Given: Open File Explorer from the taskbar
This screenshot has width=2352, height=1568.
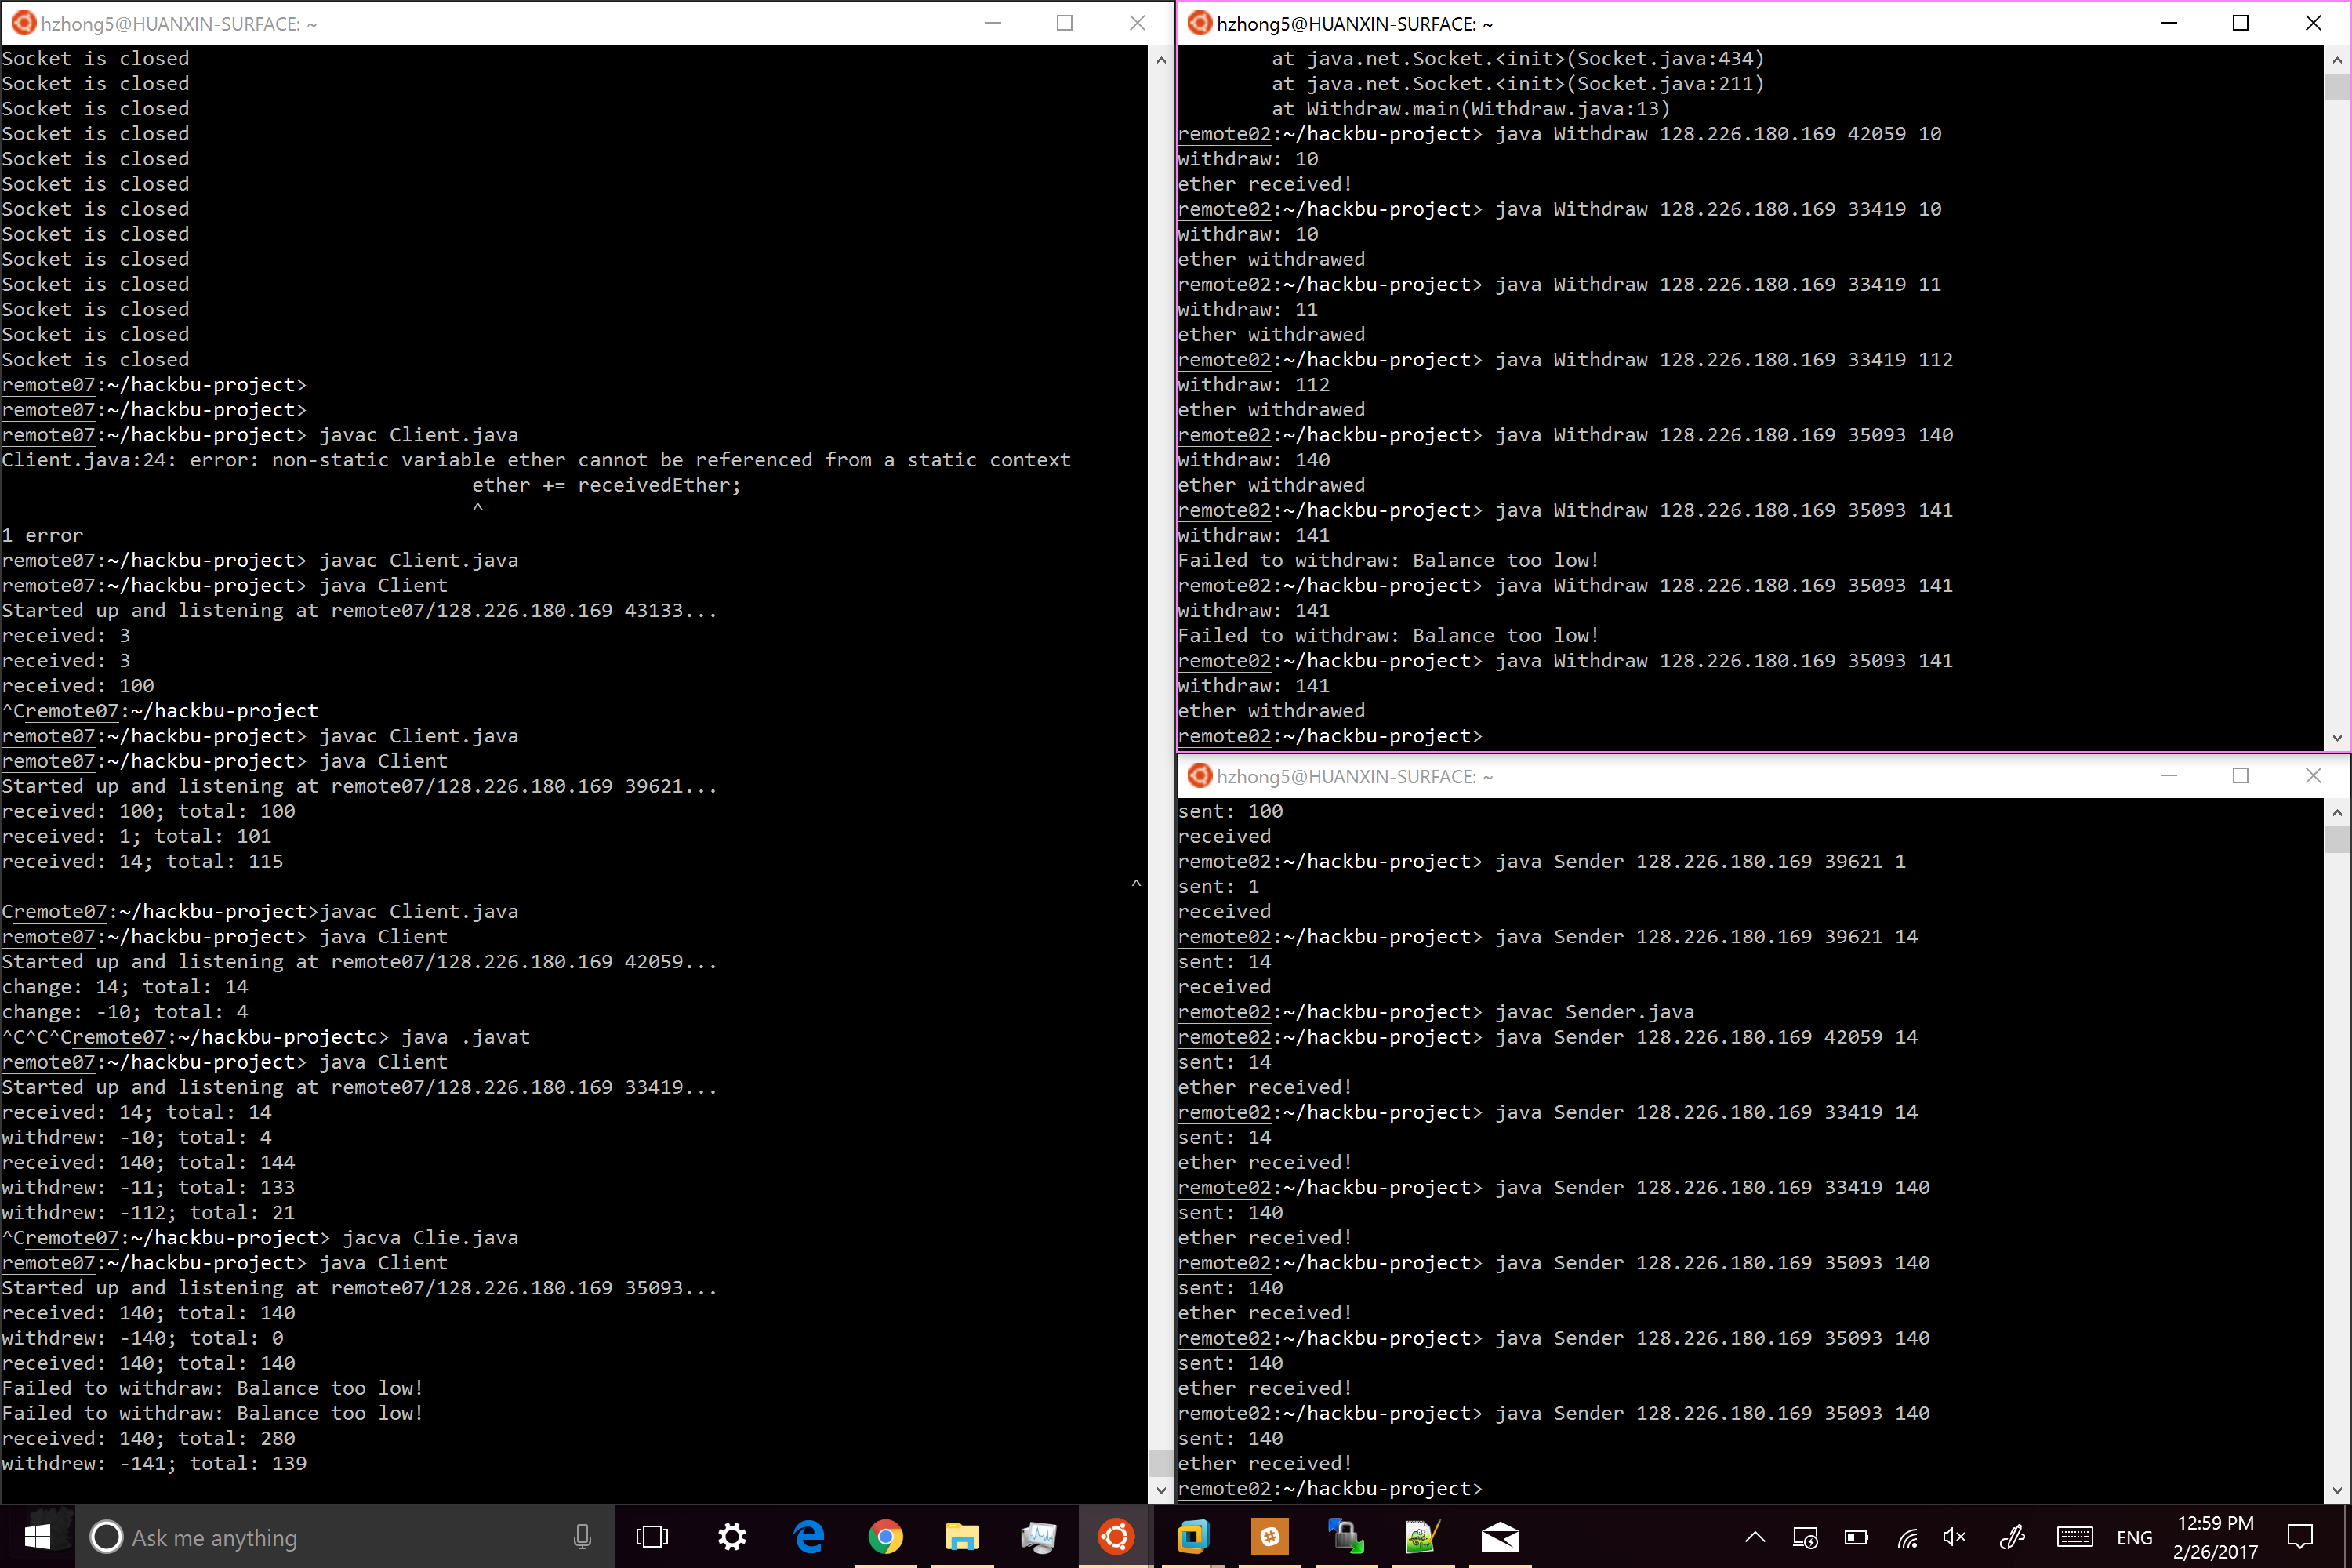Looking at the screenshot, I should (x=962, y=1537).
